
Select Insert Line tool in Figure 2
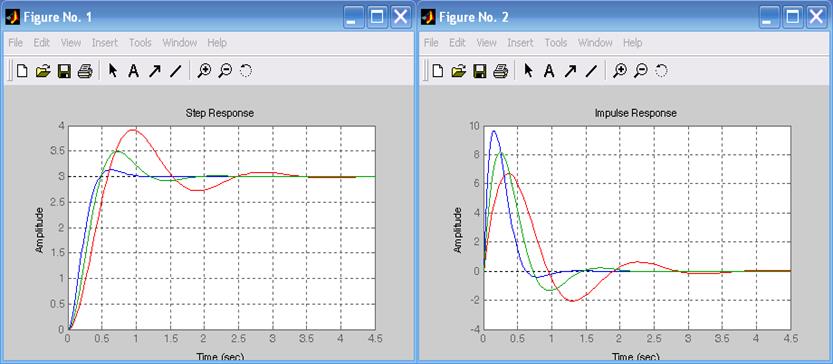(591, 71)
